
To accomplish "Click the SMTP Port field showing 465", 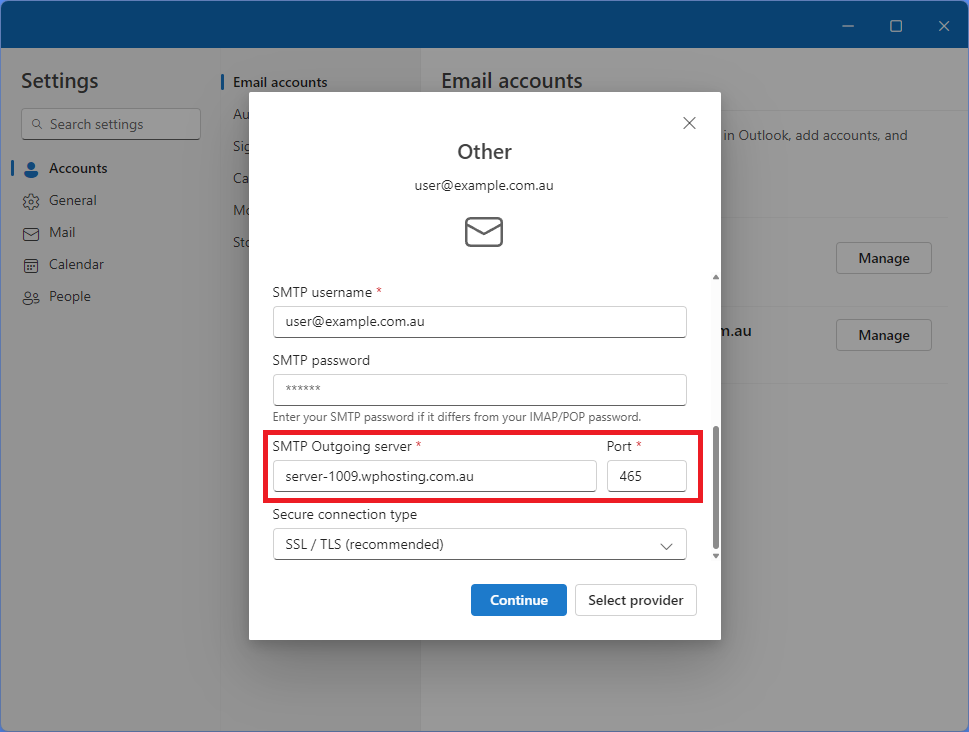I will (646, 476).
